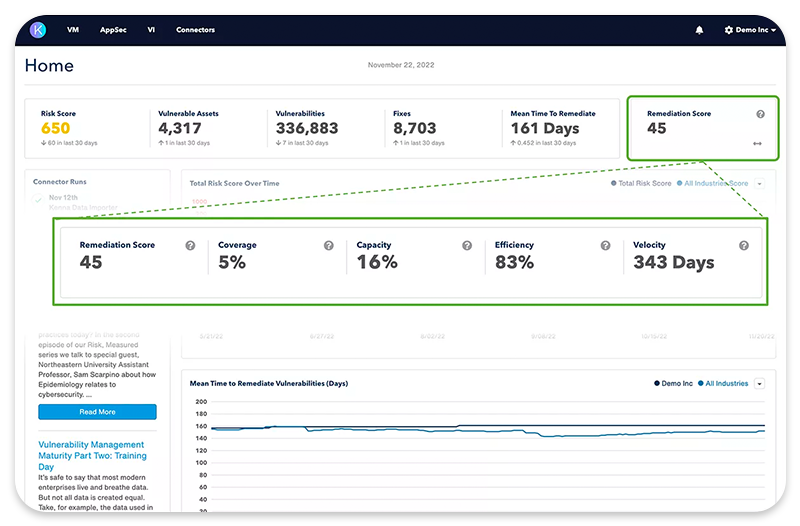This screenshot has height=526, width=800.
Task: Click the Efficiency help icon
Action: (605, 245)
